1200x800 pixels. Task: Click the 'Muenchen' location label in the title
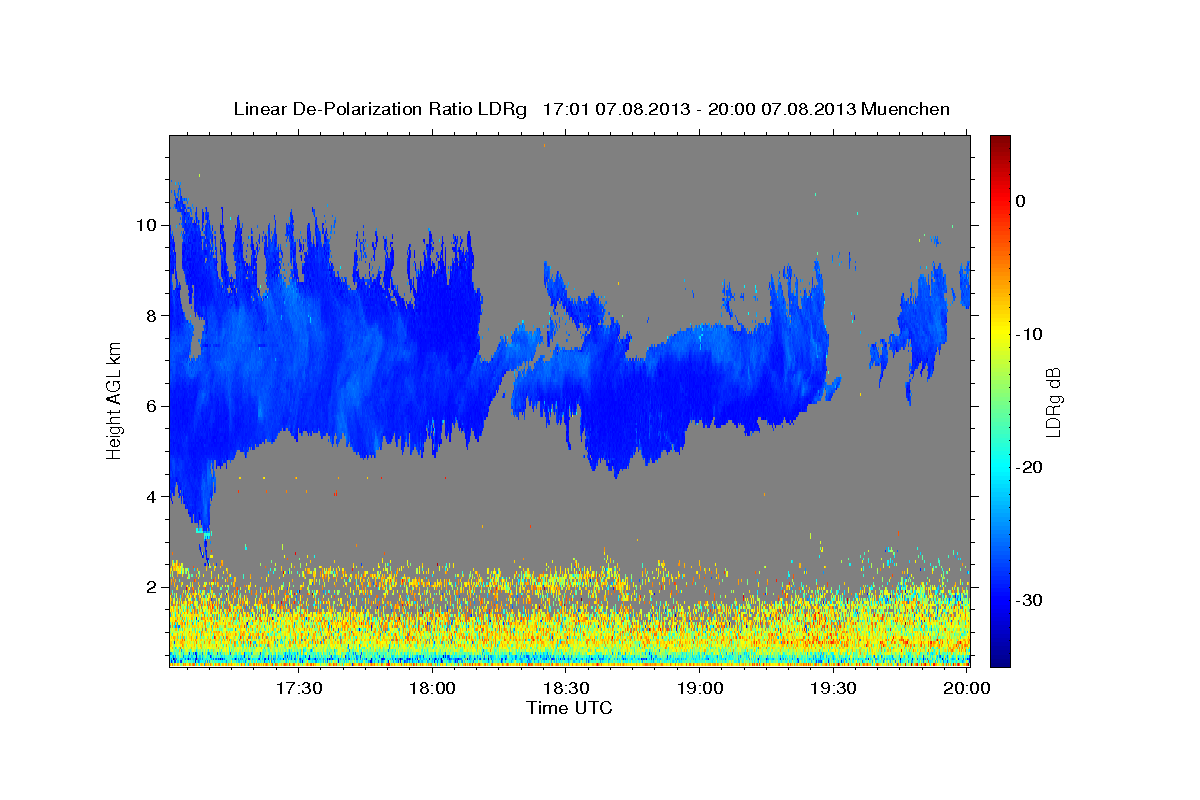(907, 109)
